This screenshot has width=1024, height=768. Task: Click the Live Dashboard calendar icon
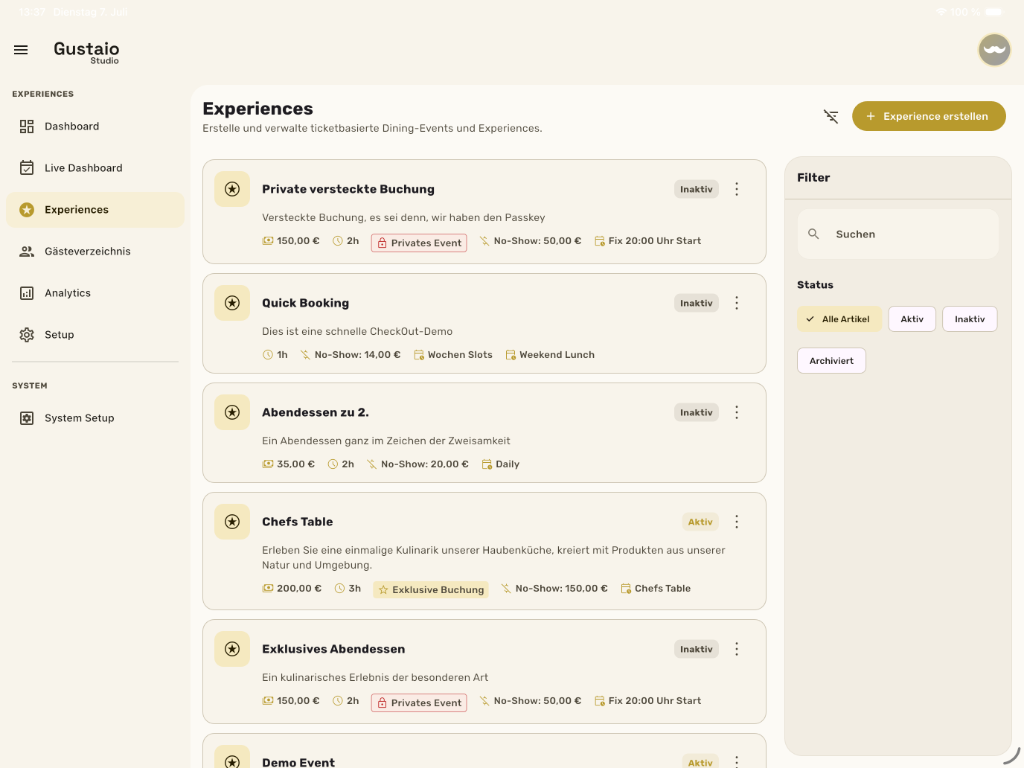(x=27, y=168)
